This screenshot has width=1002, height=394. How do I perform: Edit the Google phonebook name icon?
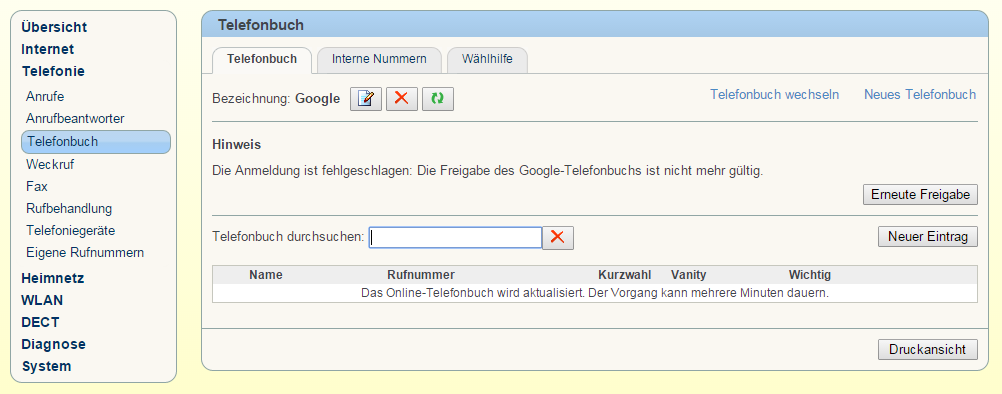click(366, 99)
